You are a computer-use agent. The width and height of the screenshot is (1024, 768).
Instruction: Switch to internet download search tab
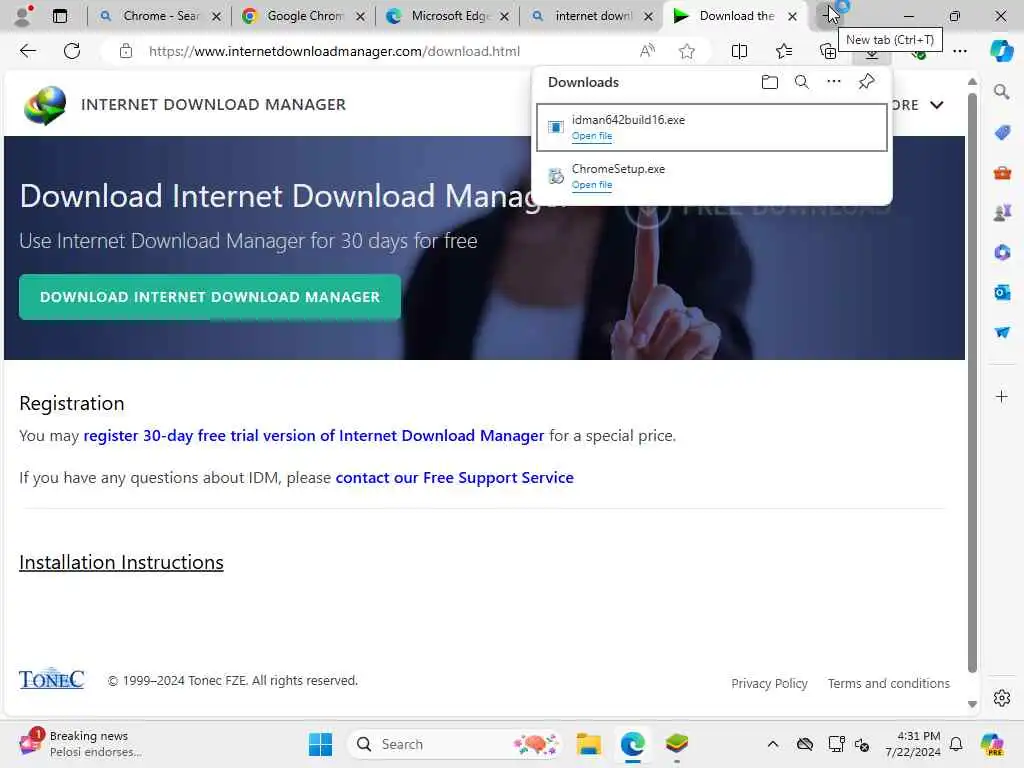pos(592,16)
